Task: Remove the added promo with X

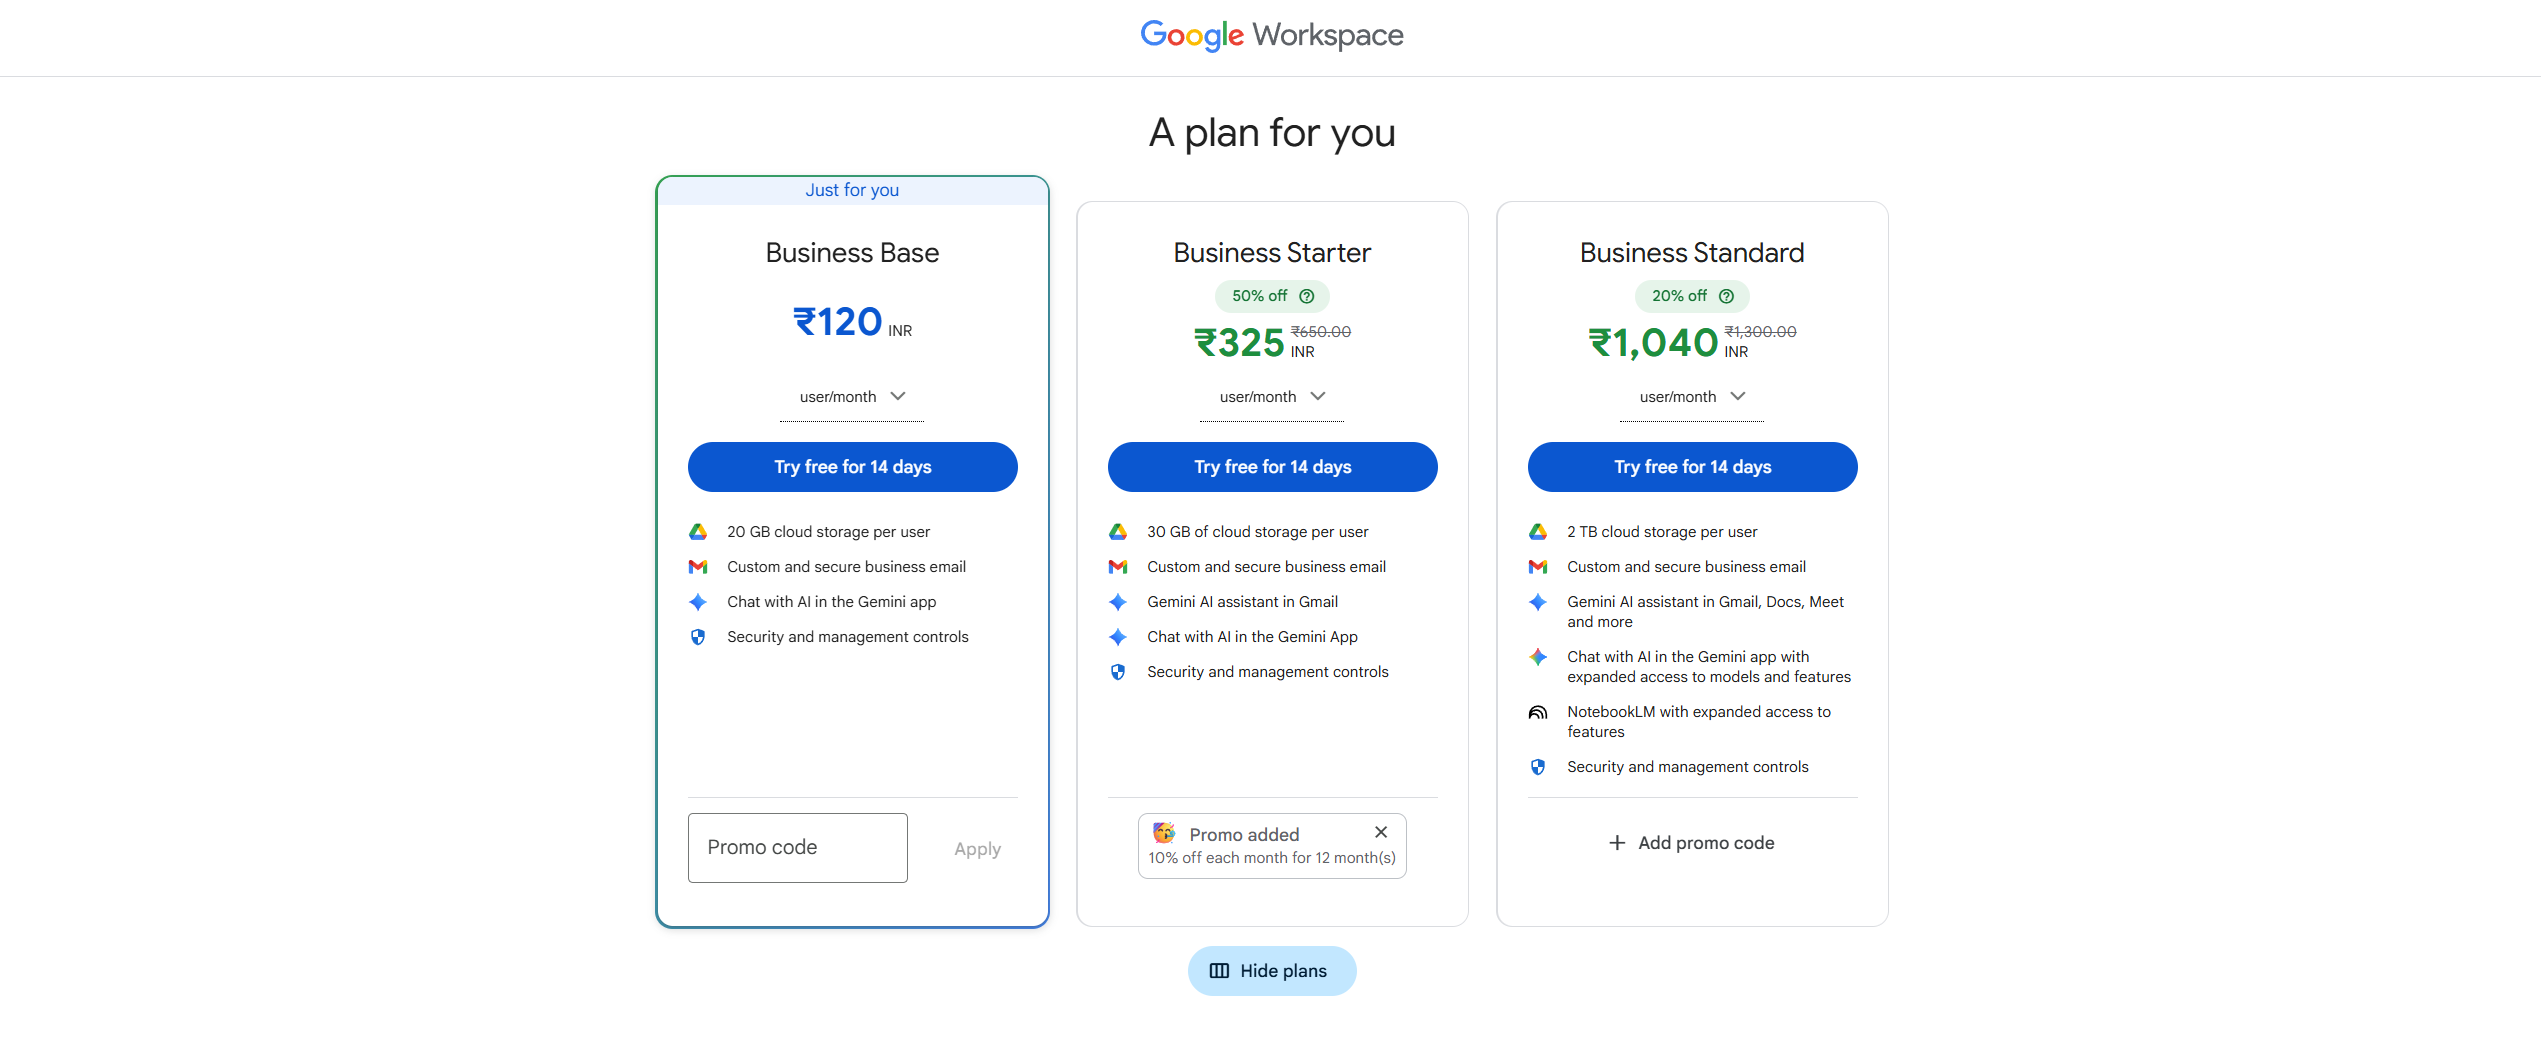Action: point(1381,832)
